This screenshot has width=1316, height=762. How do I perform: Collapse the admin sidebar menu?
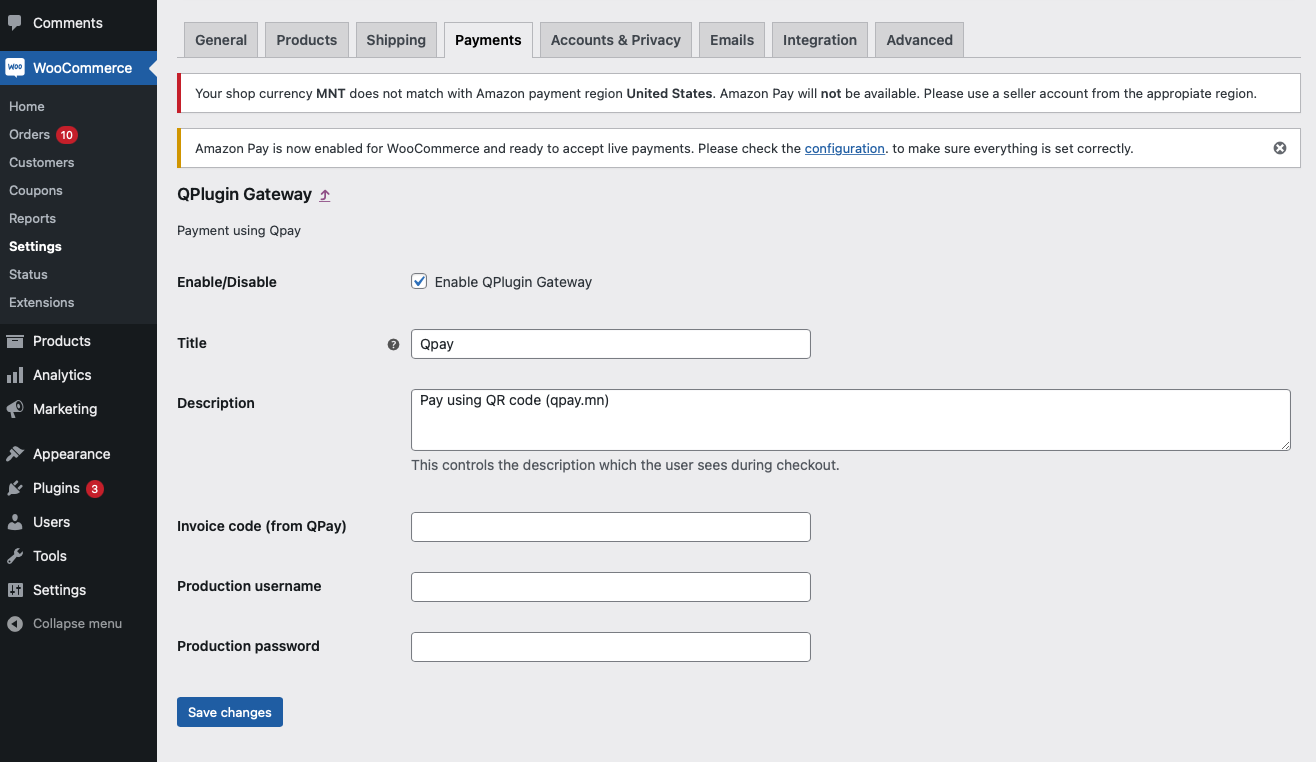click(65, 623)
